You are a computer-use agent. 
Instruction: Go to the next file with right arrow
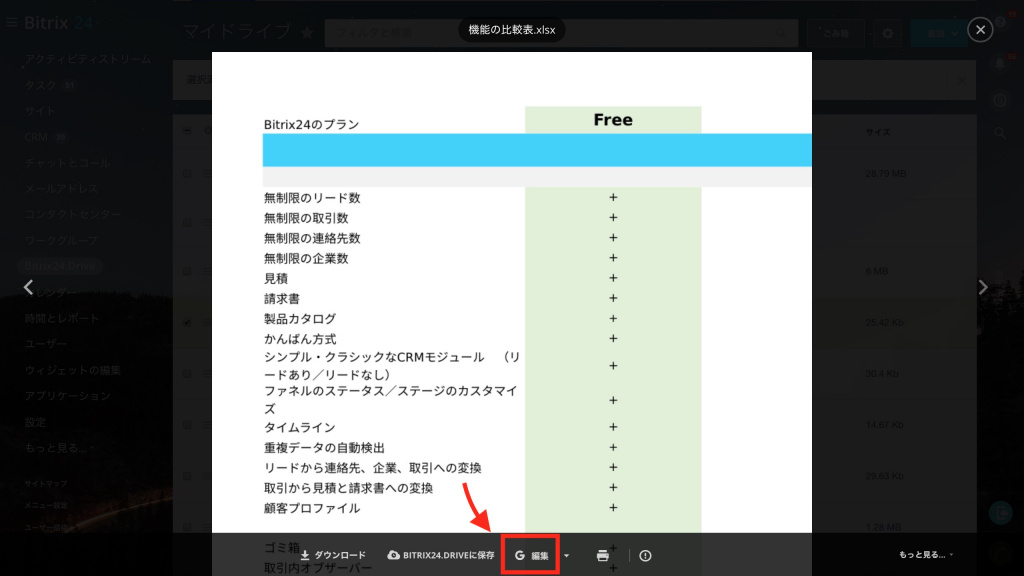point(983,287)
